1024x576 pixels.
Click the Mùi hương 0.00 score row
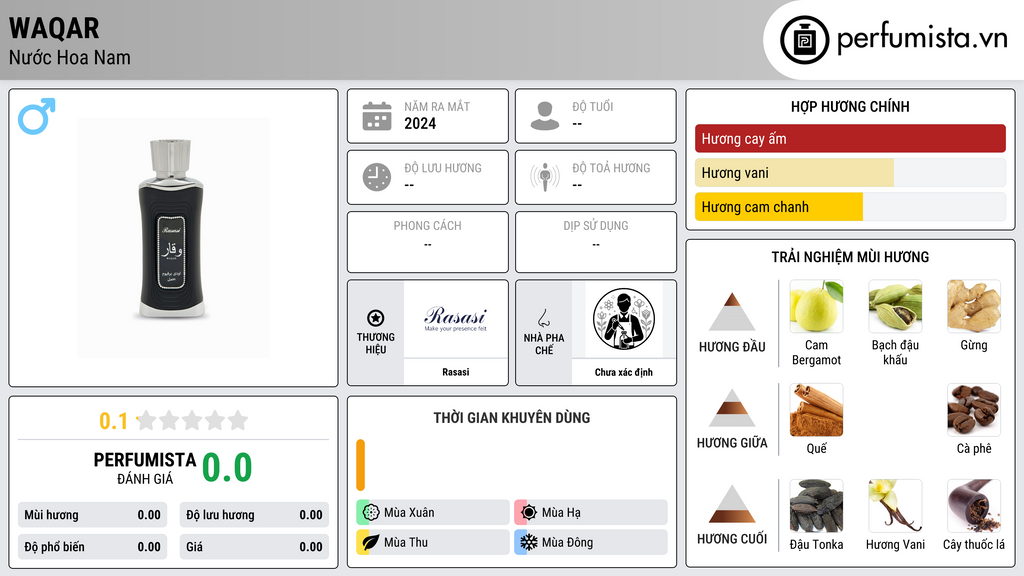click(93, 515)
